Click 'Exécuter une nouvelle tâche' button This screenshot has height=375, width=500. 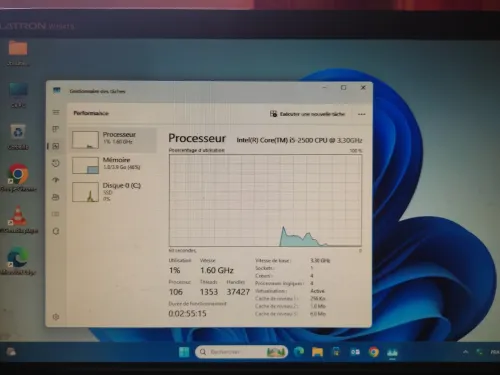point(307,114)
